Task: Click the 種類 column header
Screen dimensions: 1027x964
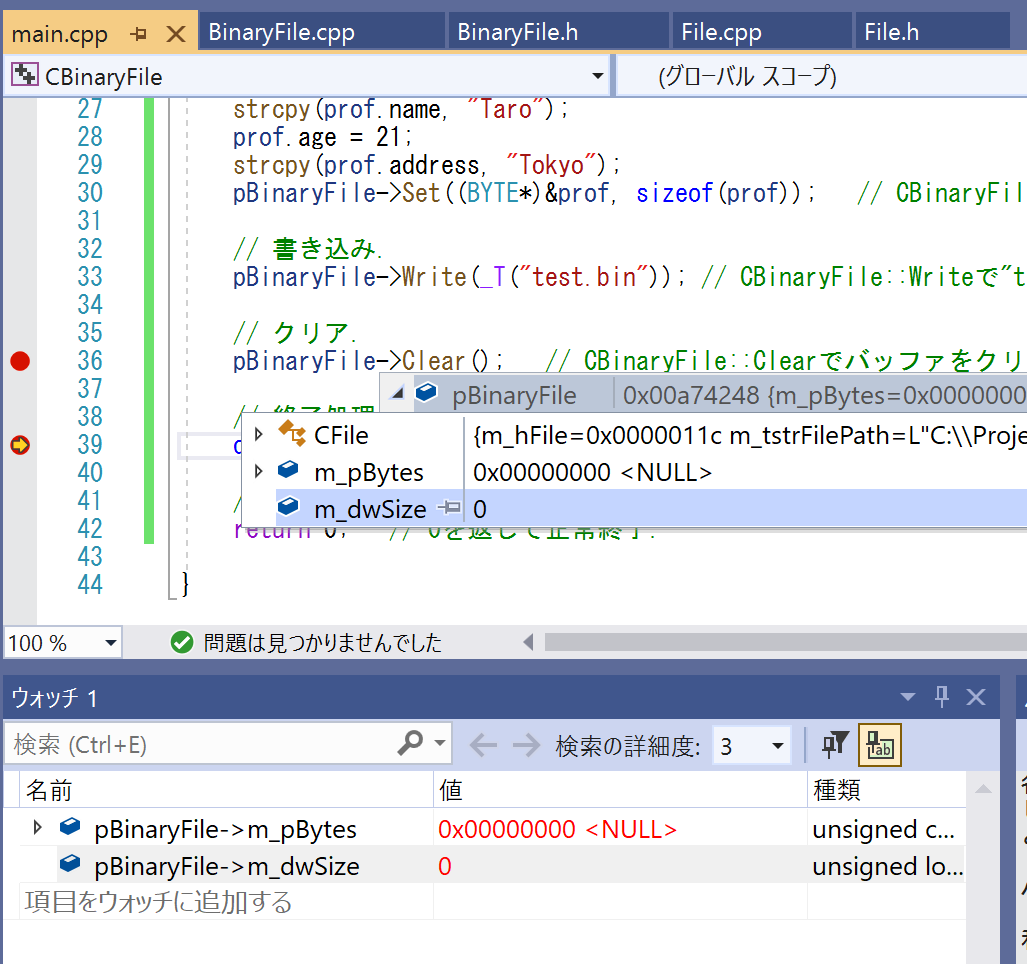Action: pyautogui.click(x=886, y=789)
